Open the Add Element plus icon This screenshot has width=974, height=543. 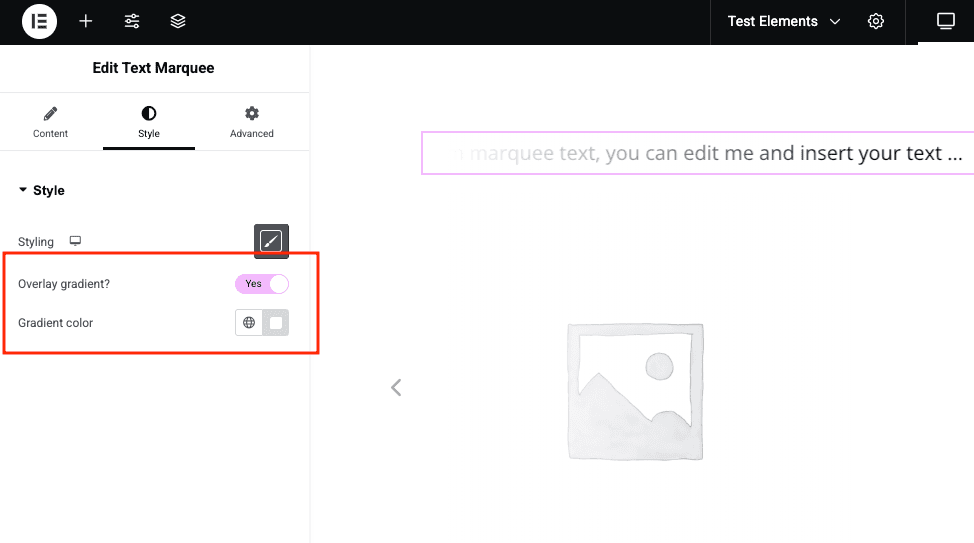pos(86,21)
